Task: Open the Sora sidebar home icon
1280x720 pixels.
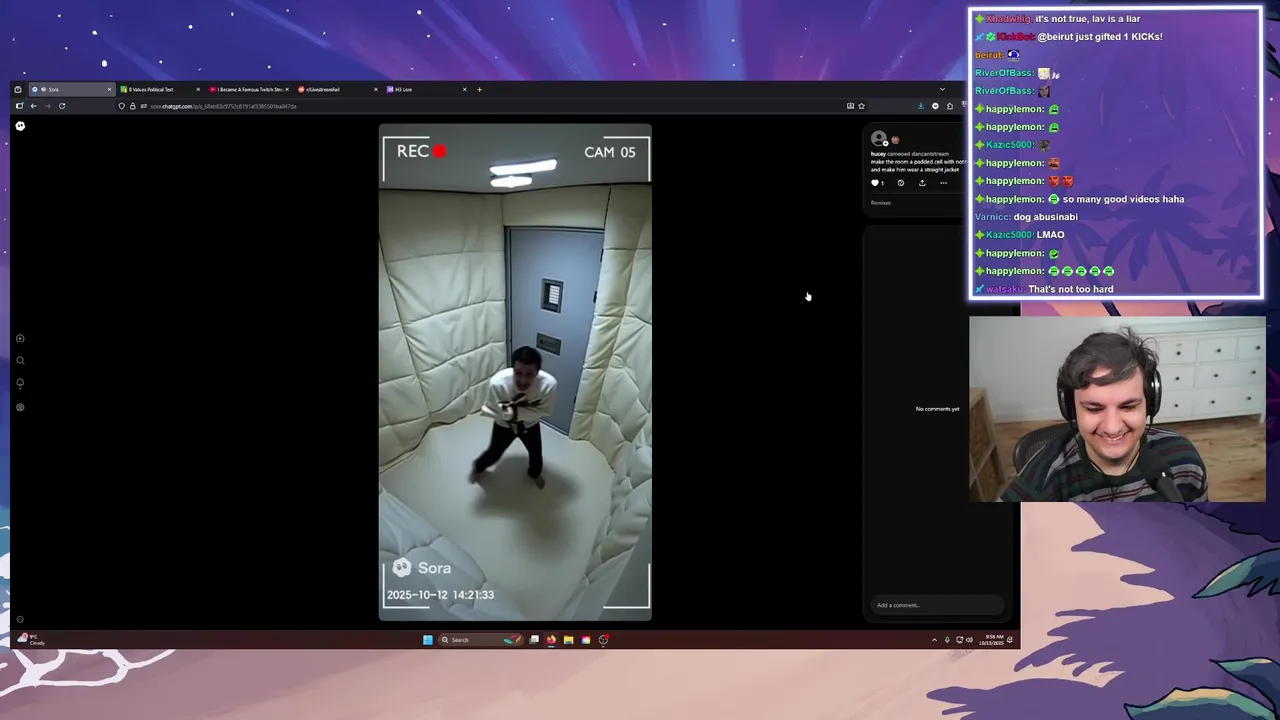Action: point(20,338)
